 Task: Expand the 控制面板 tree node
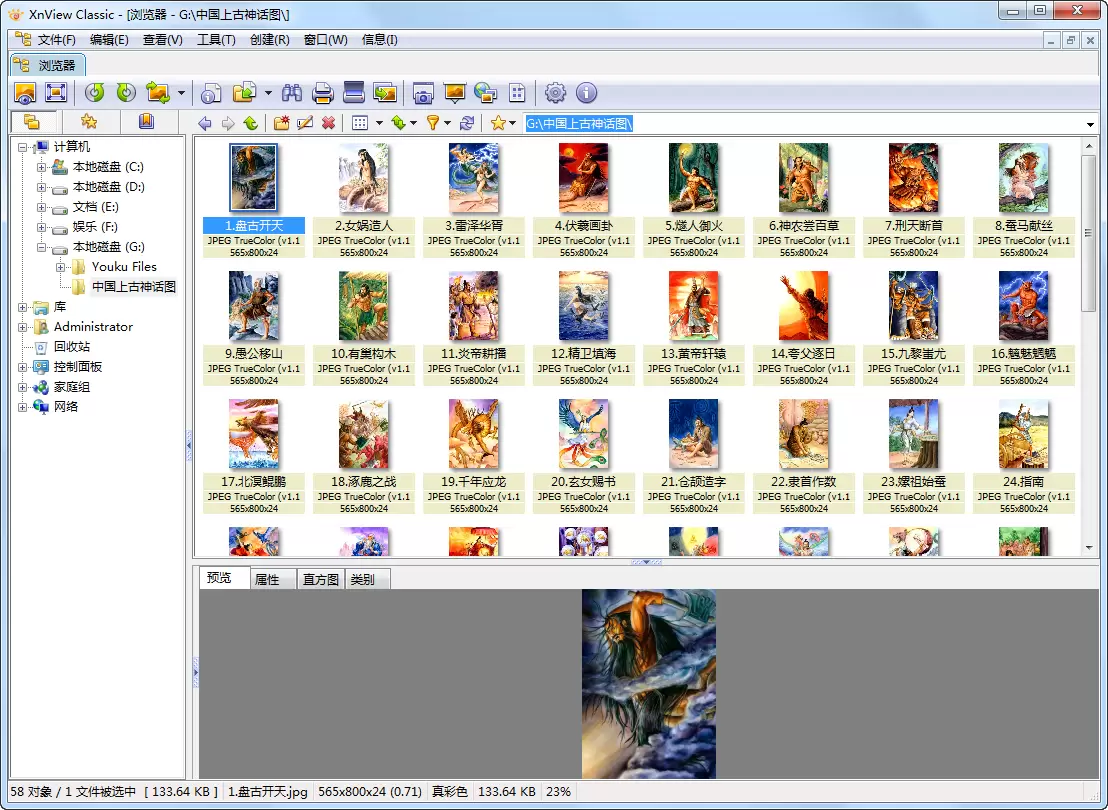pyautogui.click(x=22, y=368)
